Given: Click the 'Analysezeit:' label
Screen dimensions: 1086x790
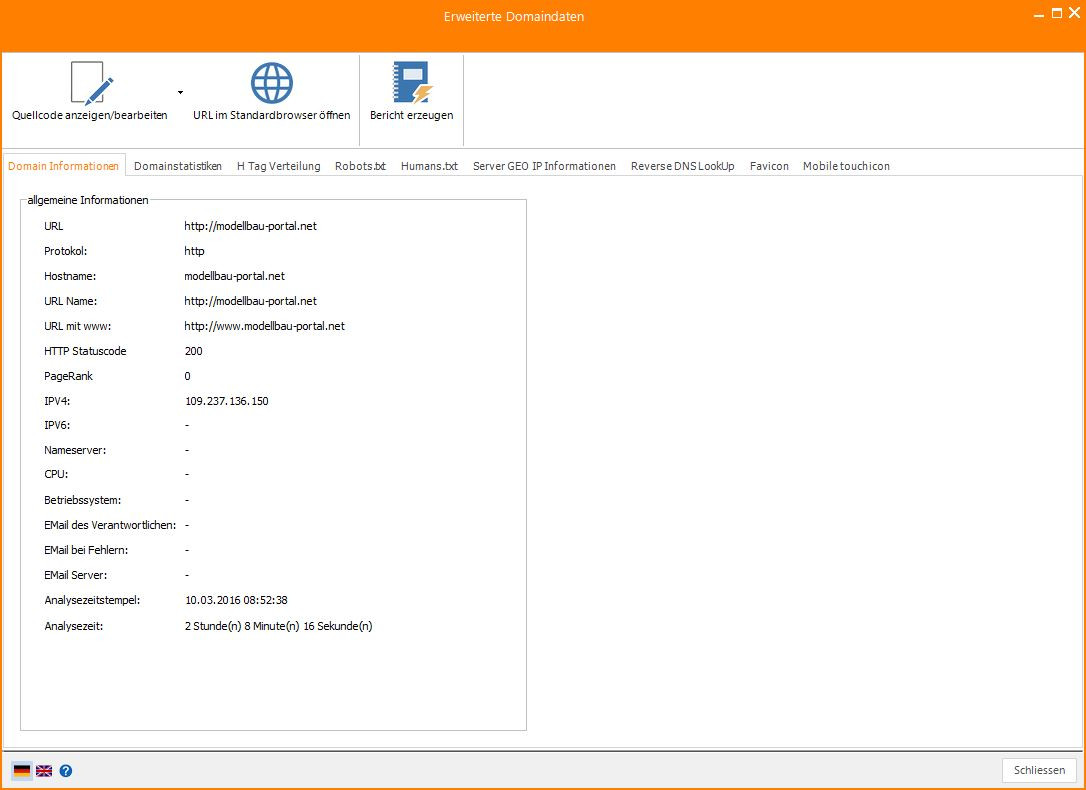Looking at the screenshot, I should (x=73, y=626).
